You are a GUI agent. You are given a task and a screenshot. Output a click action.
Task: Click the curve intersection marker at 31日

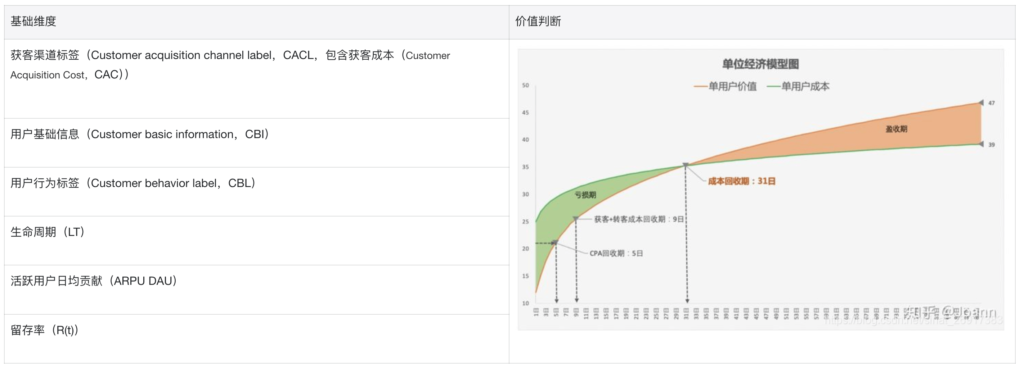tap(686, 166)
